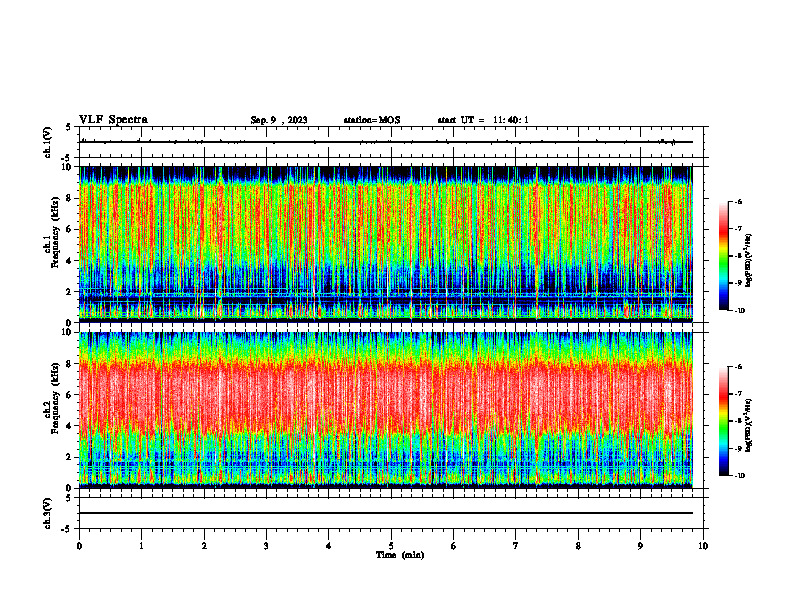This screenshot has height=612, width=792.
Task: Click inside the ch.2 spectrogram panel
Action: tap(386, 410)
